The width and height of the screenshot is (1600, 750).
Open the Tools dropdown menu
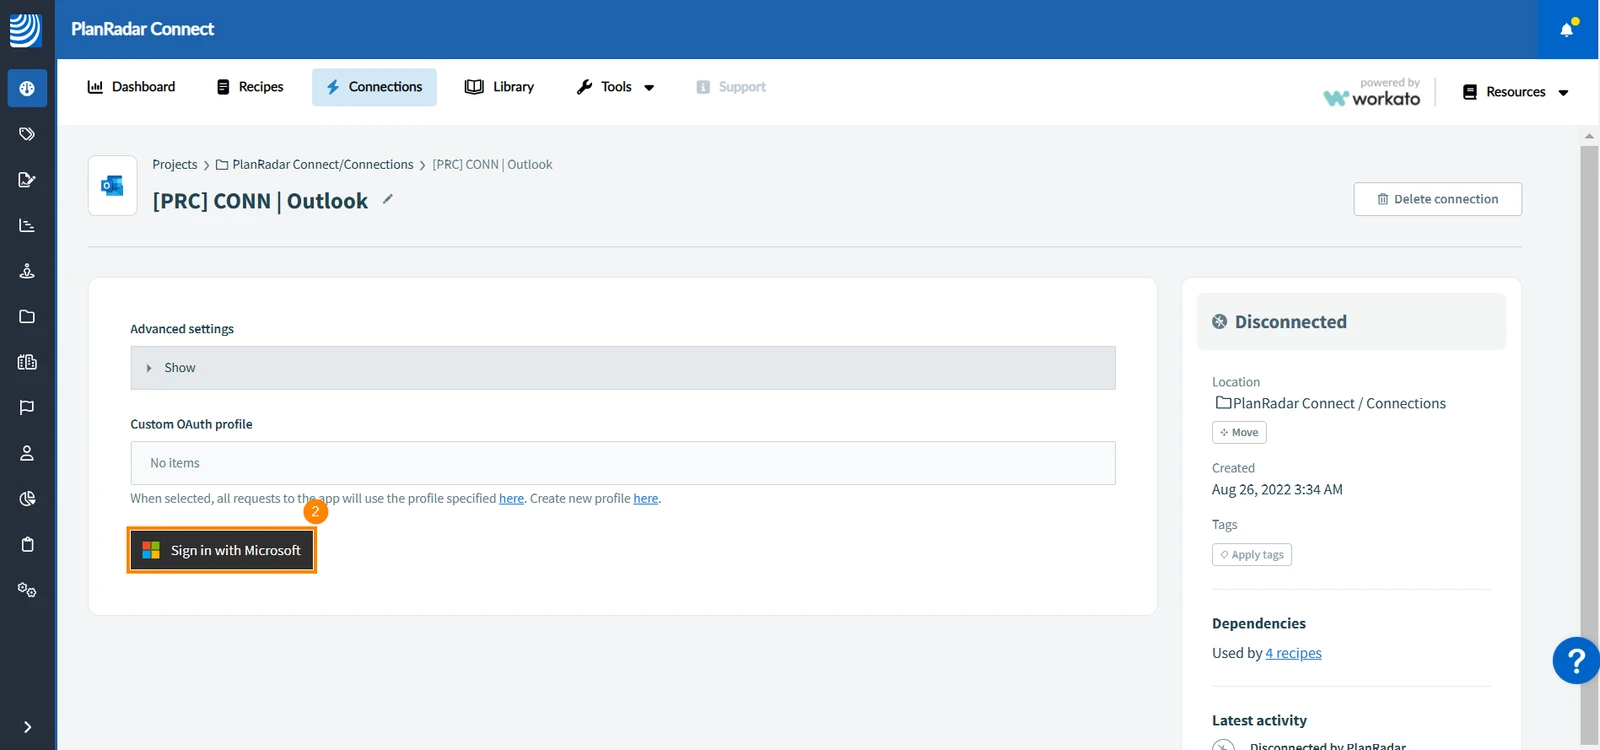click(615, 87)
